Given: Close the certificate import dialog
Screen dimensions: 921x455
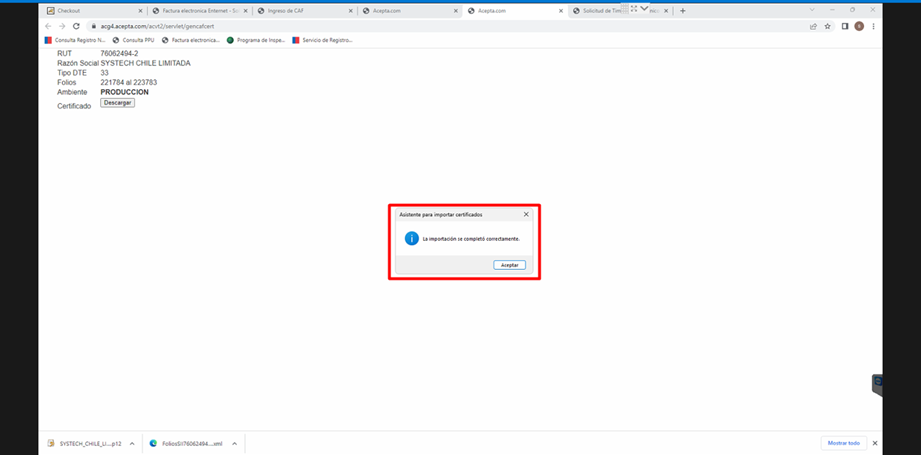Looking at the screenshot, I should pyautogui.click(x=526, y=214).
